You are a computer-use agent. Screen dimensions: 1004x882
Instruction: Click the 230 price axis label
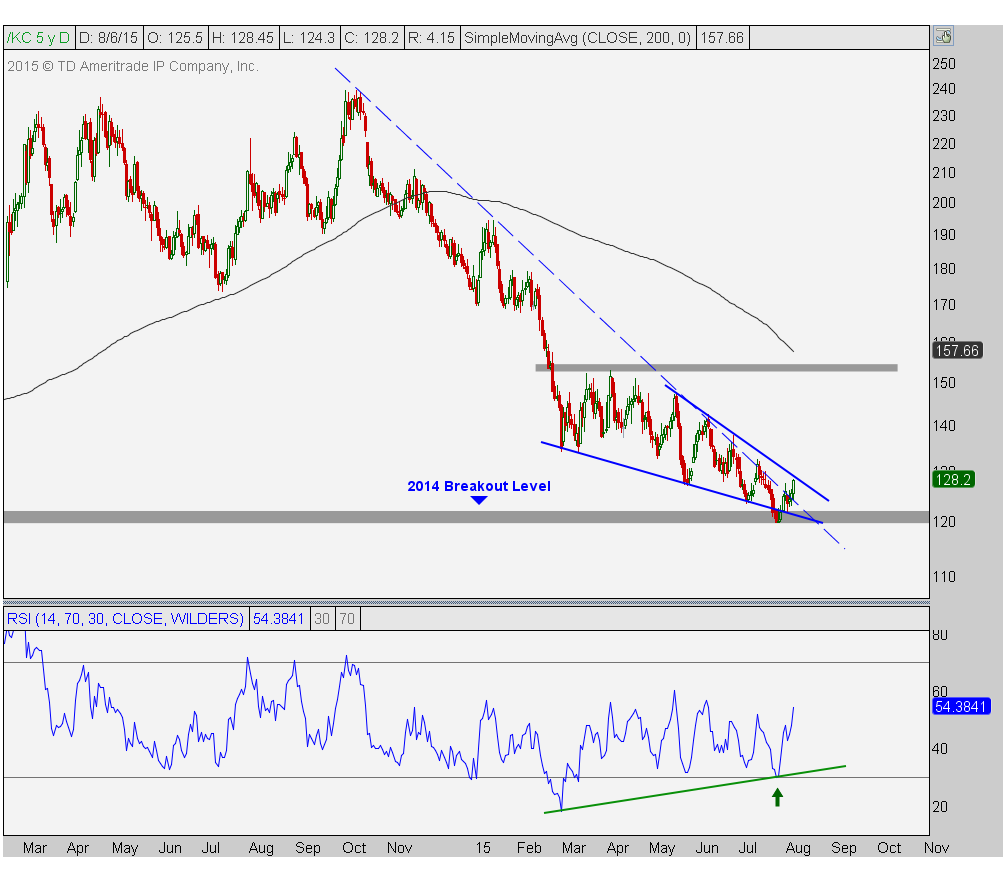pyautogui.click(x=944, y=116)
